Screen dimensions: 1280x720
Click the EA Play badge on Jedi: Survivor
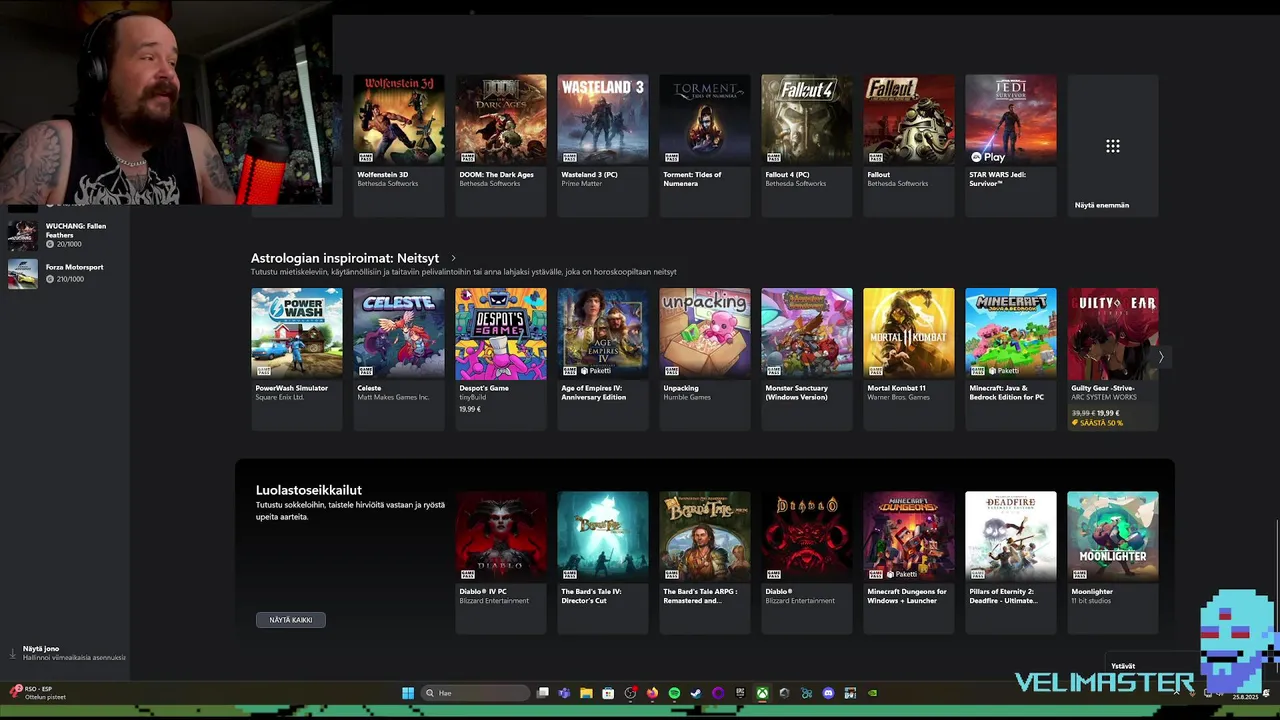click(988, 157)
